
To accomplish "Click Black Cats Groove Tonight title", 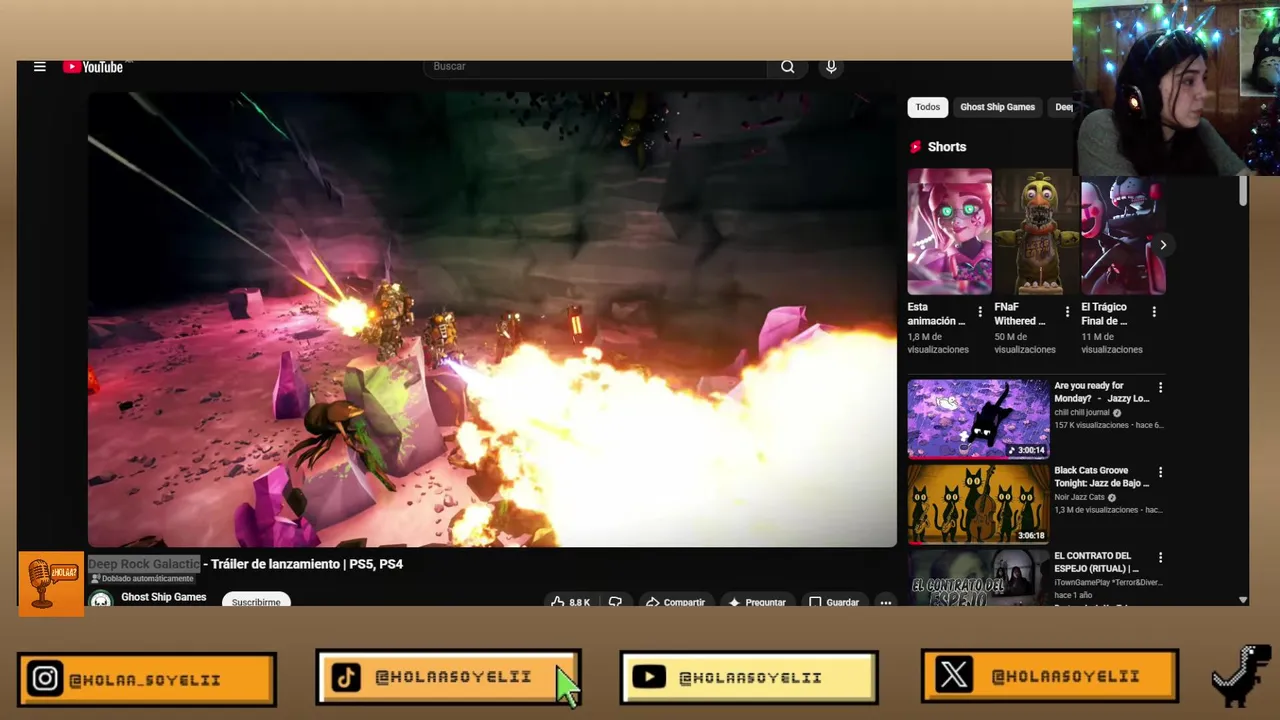I will [x=1101, y=477].
